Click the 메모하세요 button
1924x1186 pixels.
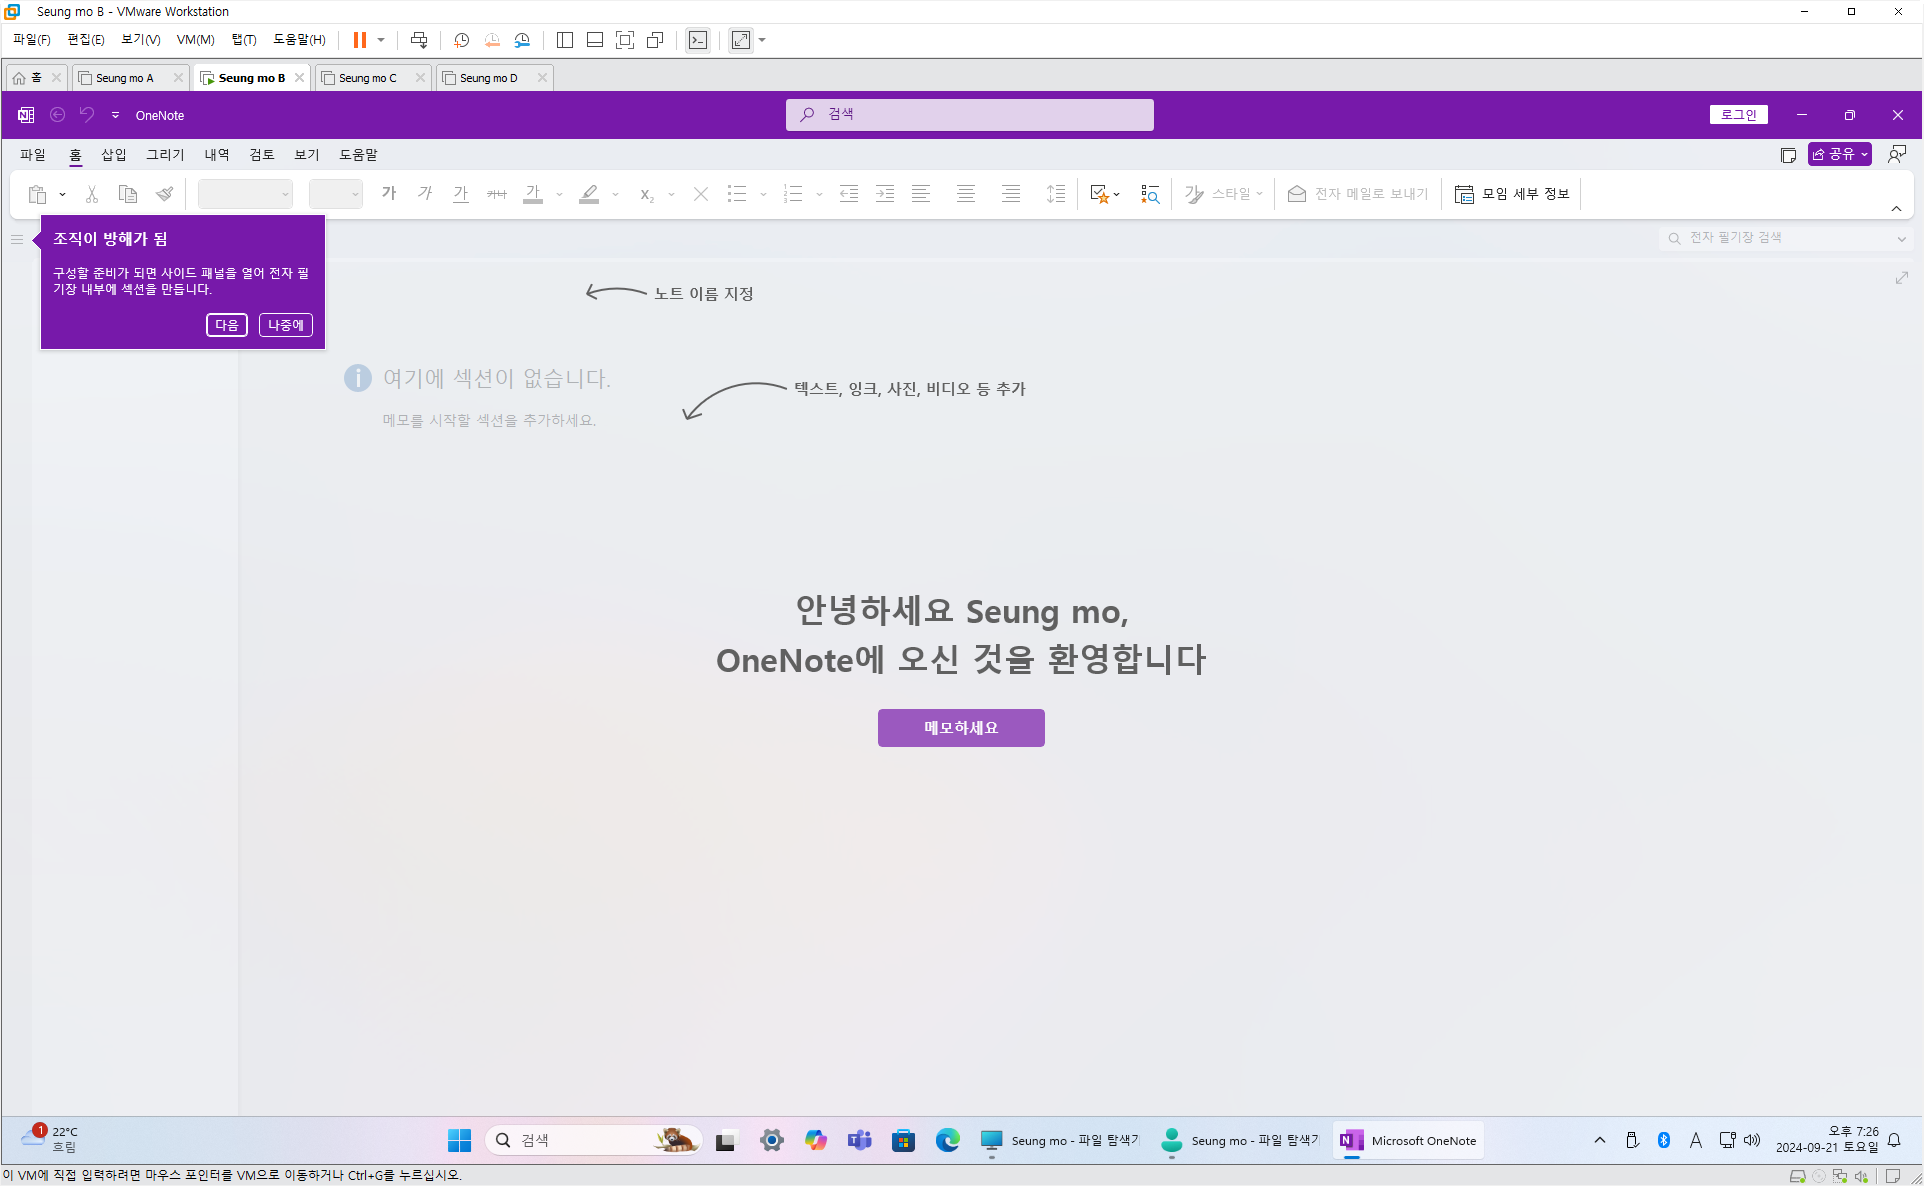click(x=961, y=728)
